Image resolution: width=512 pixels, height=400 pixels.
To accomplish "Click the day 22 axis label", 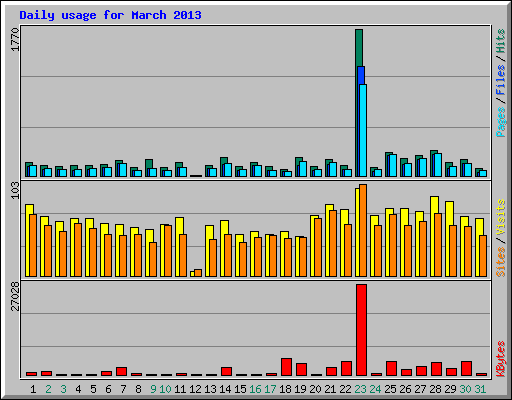I will pos(345,389).
